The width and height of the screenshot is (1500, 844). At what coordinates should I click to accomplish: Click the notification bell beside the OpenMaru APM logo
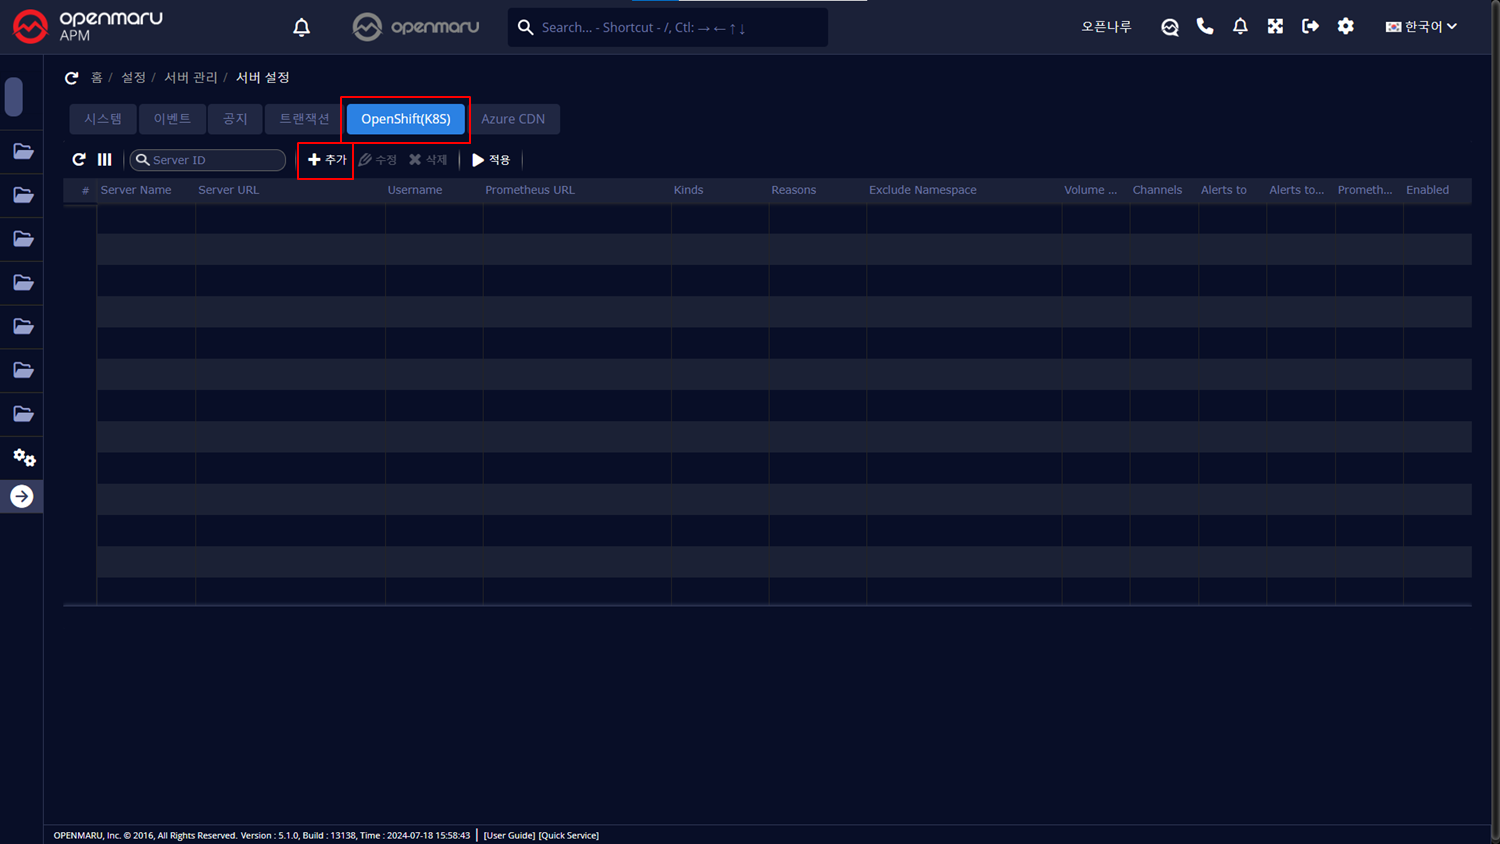pos(301,27)
